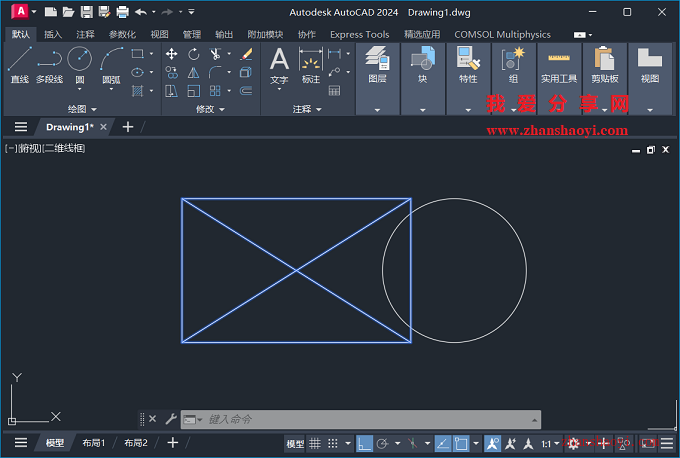Activate the Trim scissors tool

215,54
